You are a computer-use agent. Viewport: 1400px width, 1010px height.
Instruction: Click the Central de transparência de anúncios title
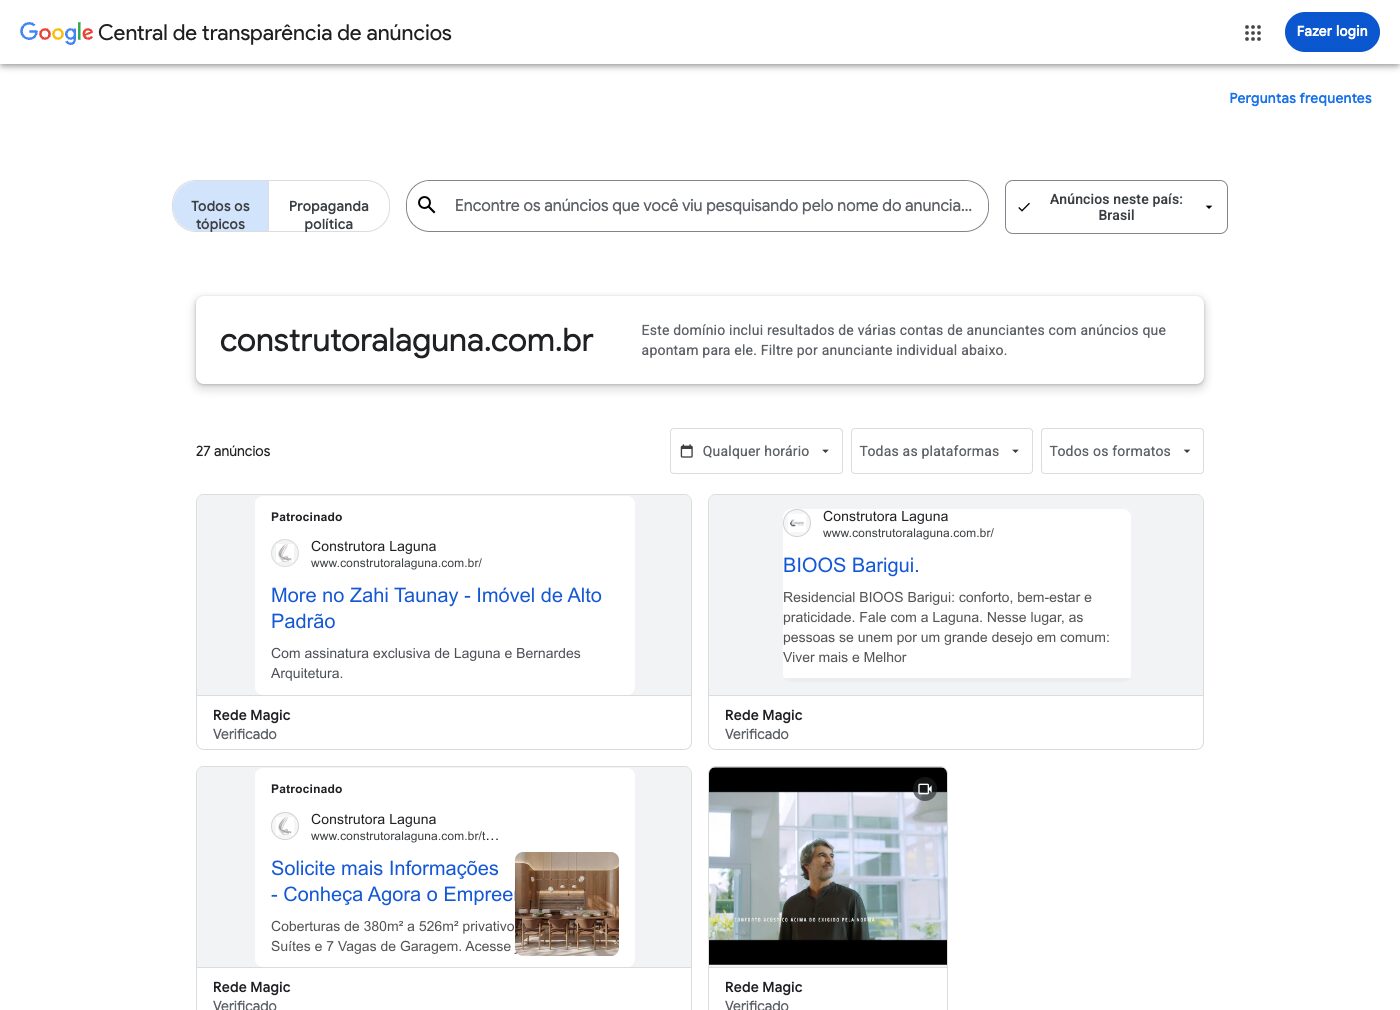click(x=275, y=33)
